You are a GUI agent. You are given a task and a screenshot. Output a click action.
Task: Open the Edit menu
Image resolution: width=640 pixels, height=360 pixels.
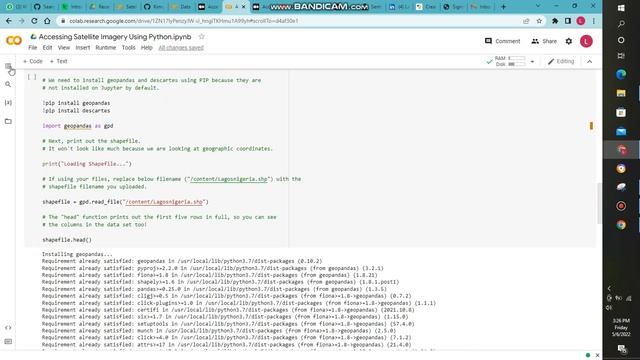pos(47,48)
